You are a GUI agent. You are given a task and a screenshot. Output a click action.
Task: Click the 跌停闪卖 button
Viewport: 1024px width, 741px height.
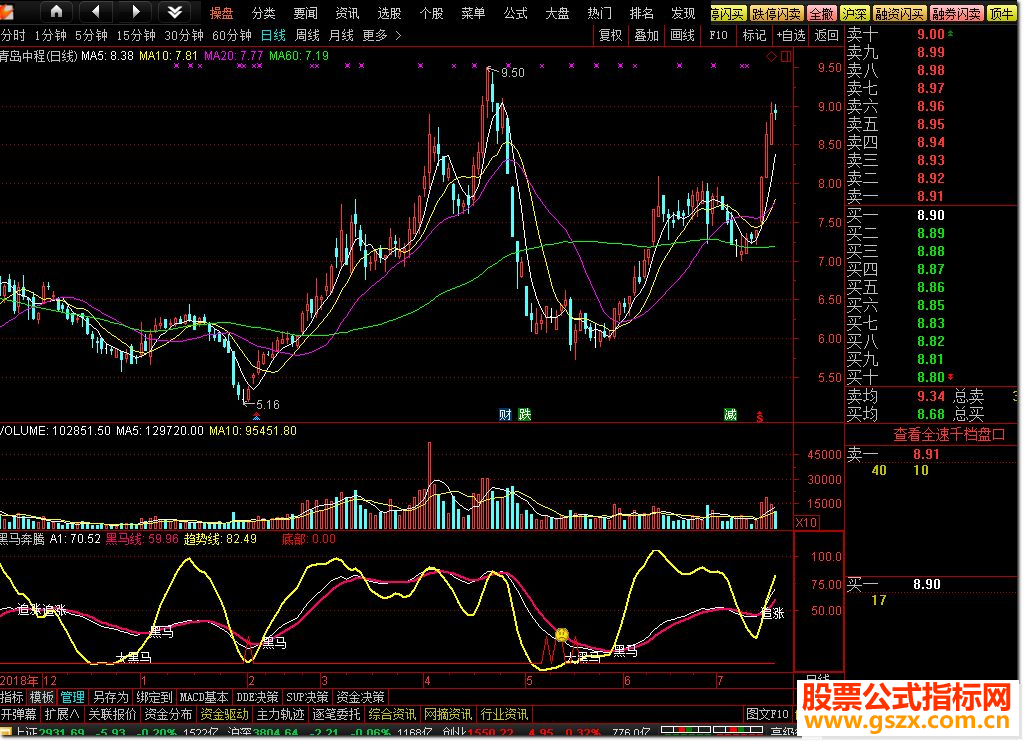(776, 14)
